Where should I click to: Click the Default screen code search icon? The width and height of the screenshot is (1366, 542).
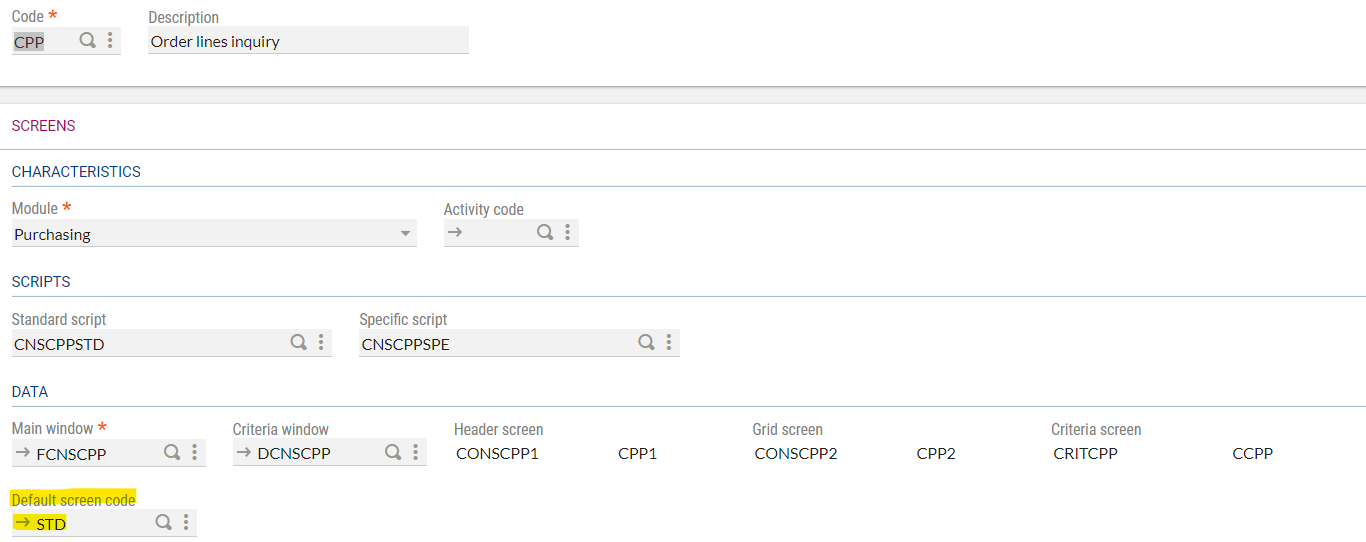click(x=163, y=522)
